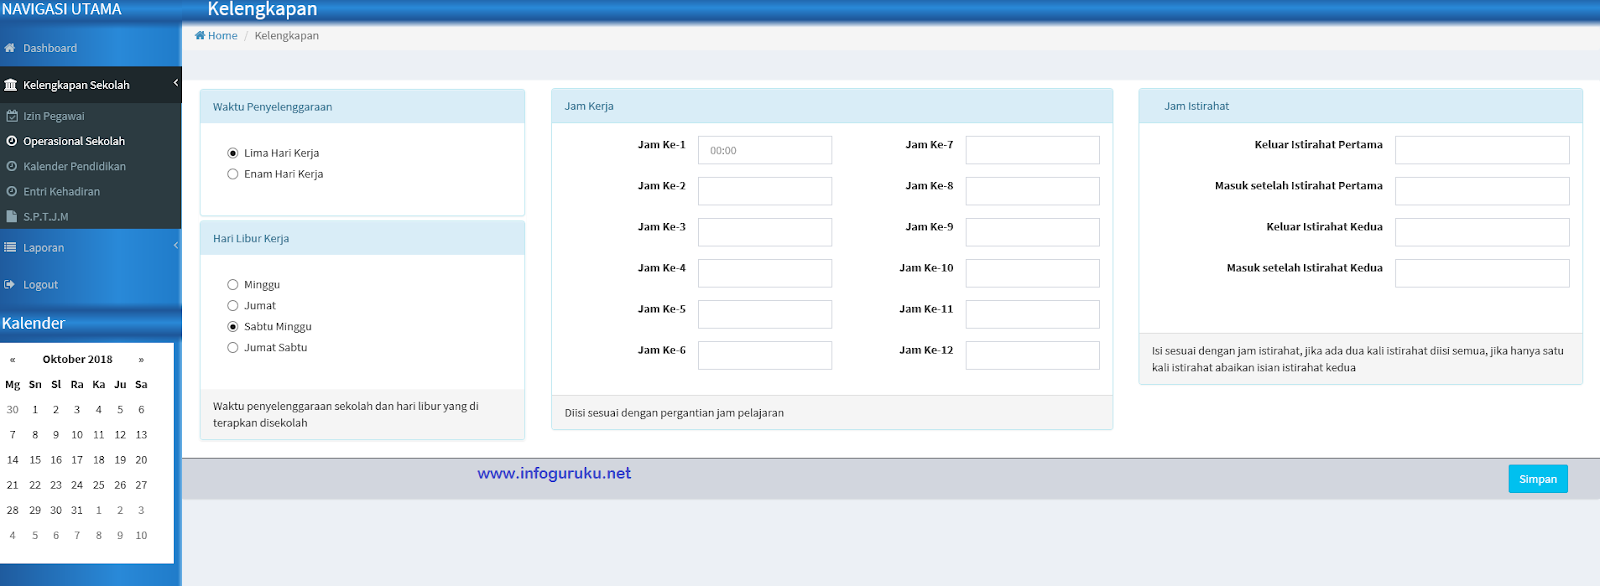Select day 25 in the calendar

click(99, 485)
